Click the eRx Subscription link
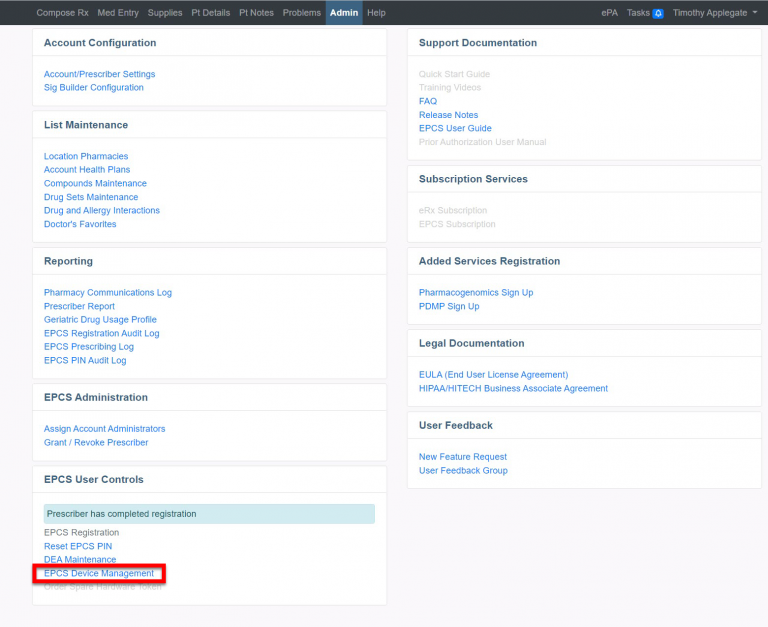This screenshot has height=627, width=768. [x=453, y=211]
